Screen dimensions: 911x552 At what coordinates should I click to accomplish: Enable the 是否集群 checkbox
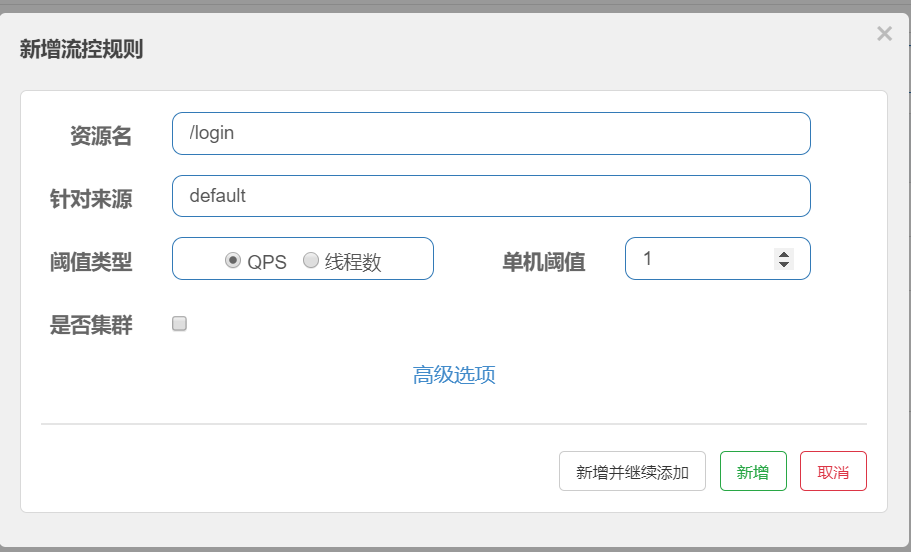point(180,323)
